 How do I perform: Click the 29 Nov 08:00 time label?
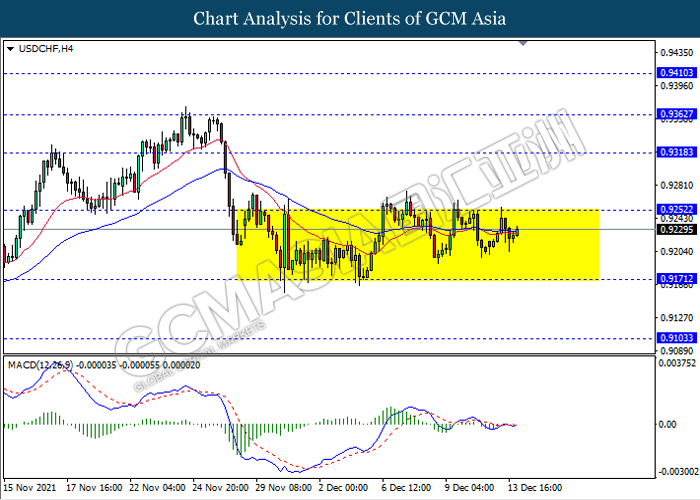pyautogui.click(x=284, y=488)
